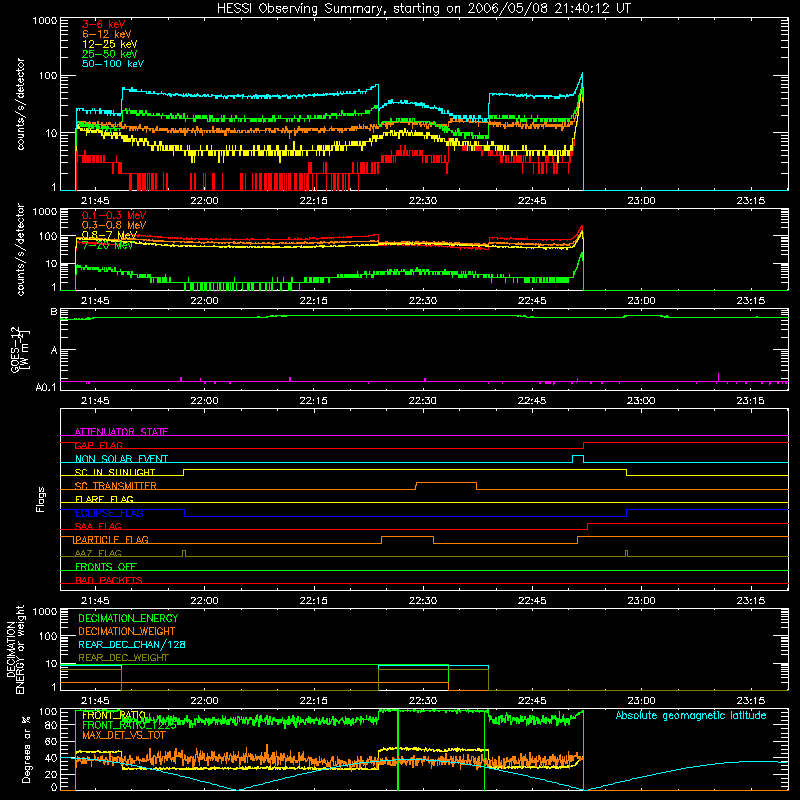This screenshot has height=800, width=800.
Task: Select the SC_TRANSMITTER flag label
Action: 116,486
